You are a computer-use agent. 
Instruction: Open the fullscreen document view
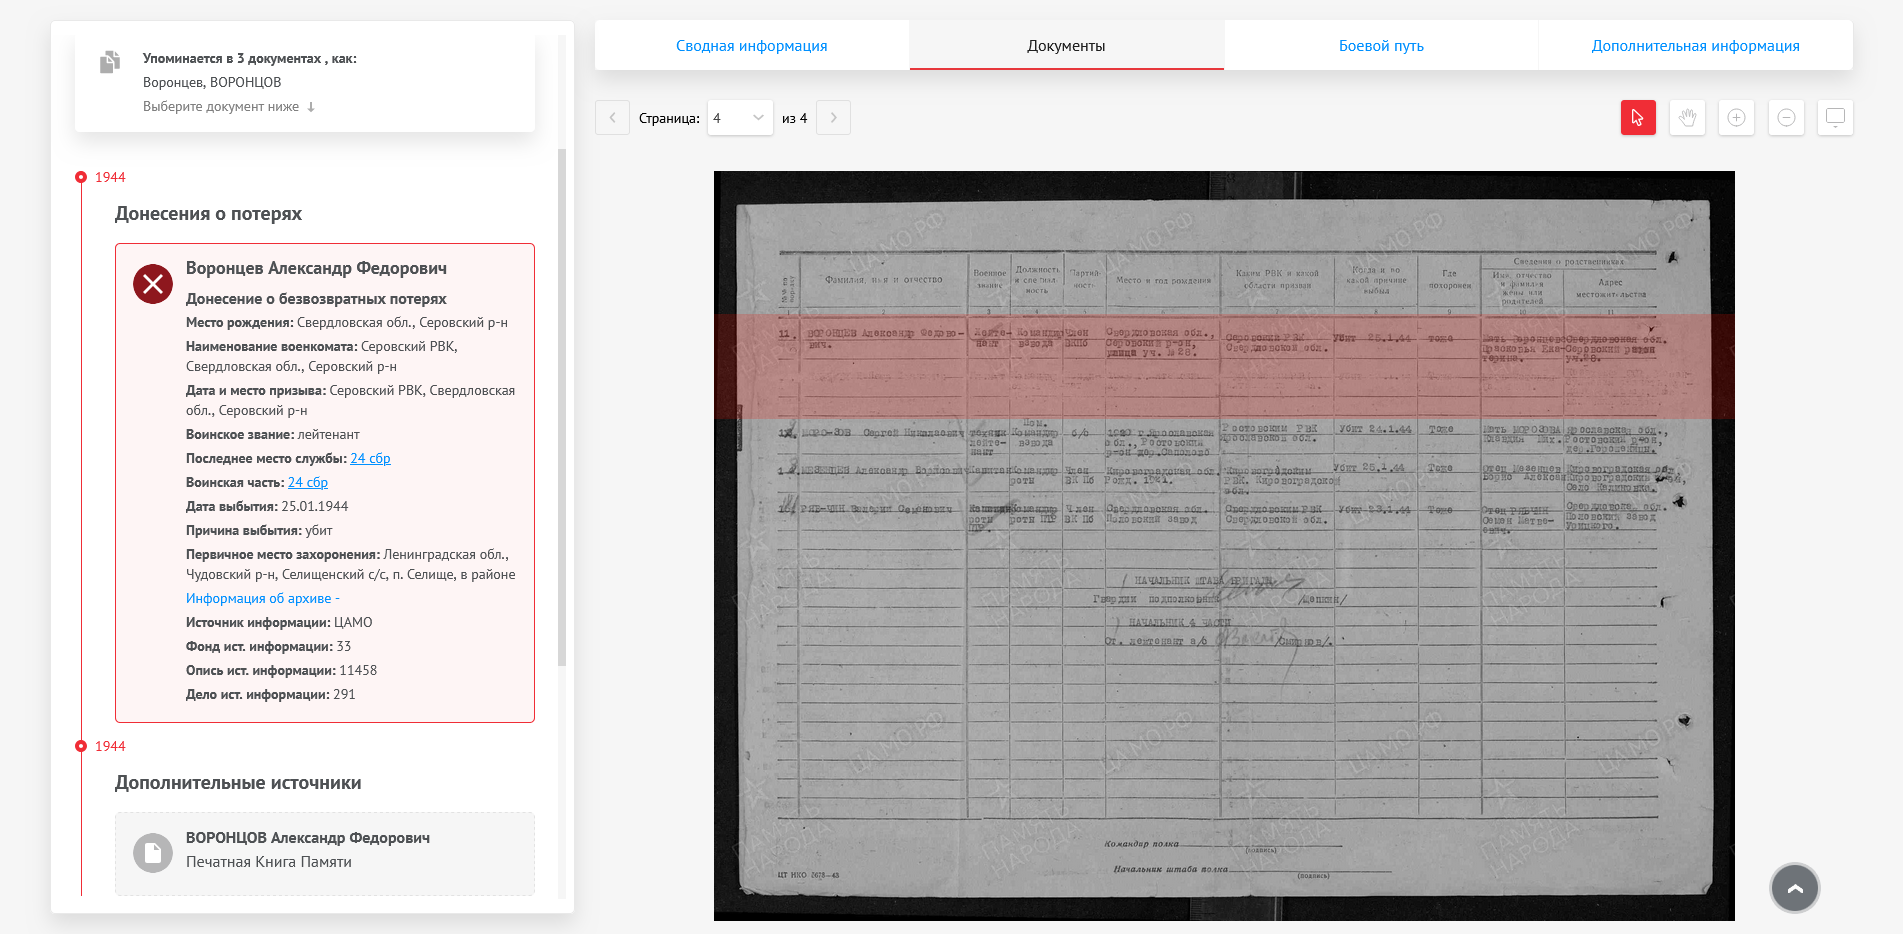click(1835, 118)
